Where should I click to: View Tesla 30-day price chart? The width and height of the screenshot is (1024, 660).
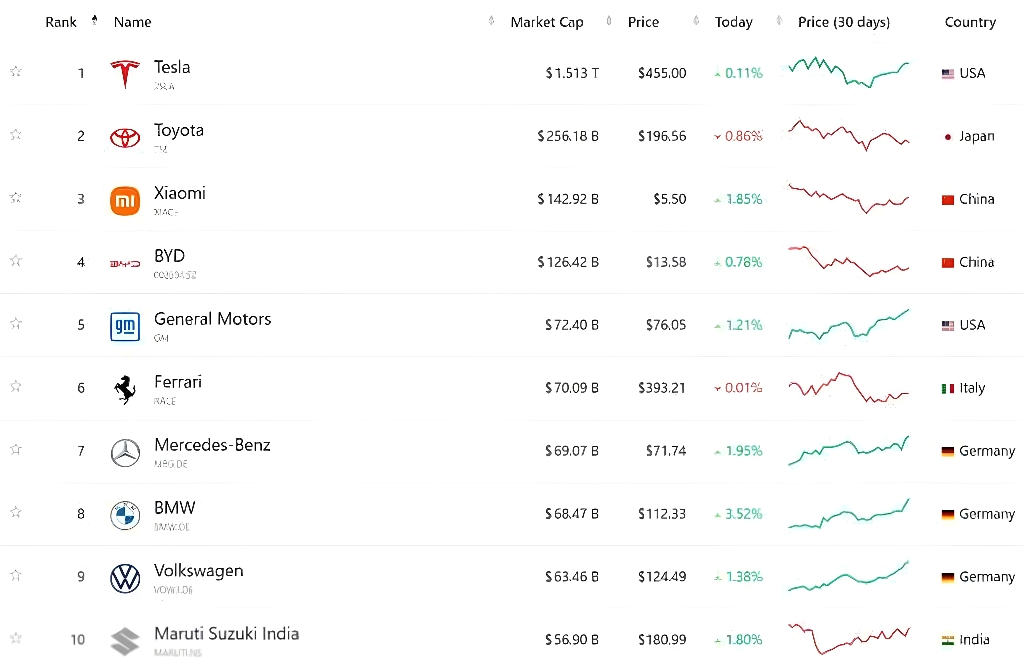coord(848,72)
